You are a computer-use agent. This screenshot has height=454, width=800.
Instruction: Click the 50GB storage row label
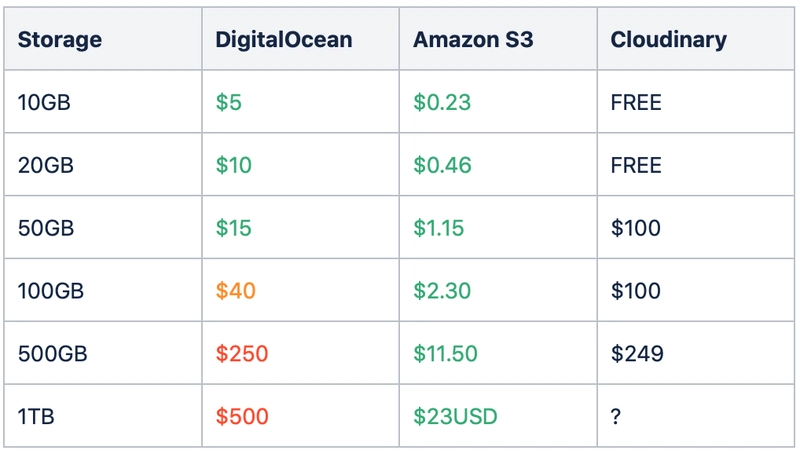[45, 228]
